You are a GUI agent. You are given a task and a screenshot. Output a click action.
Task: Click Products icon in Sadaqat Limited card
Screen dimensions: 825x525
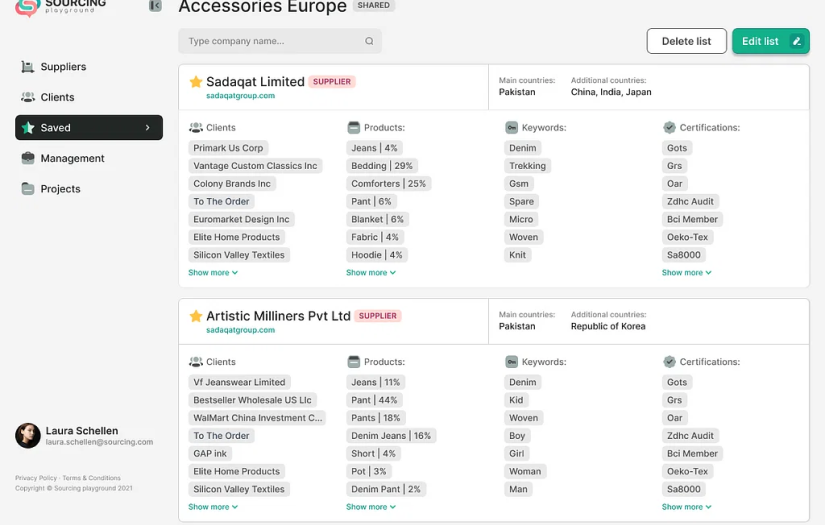coord(354,127)
